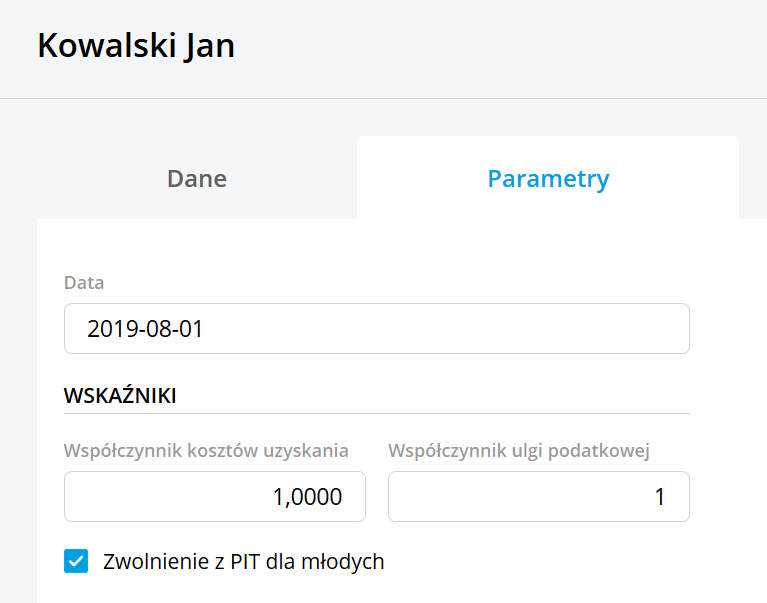Screen dimensions: 767x603
Task: Click the 'Współczynnik ulgi podatkowej' label
Action: 519,451
